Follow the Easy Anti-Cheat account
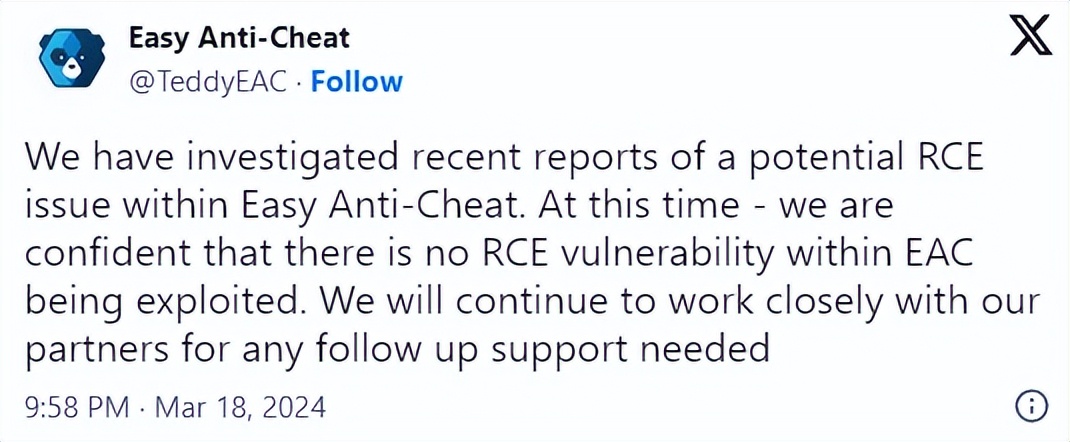Image resolution: width=1070 pixels, height=442 pixels. click(x=357, y=82)
